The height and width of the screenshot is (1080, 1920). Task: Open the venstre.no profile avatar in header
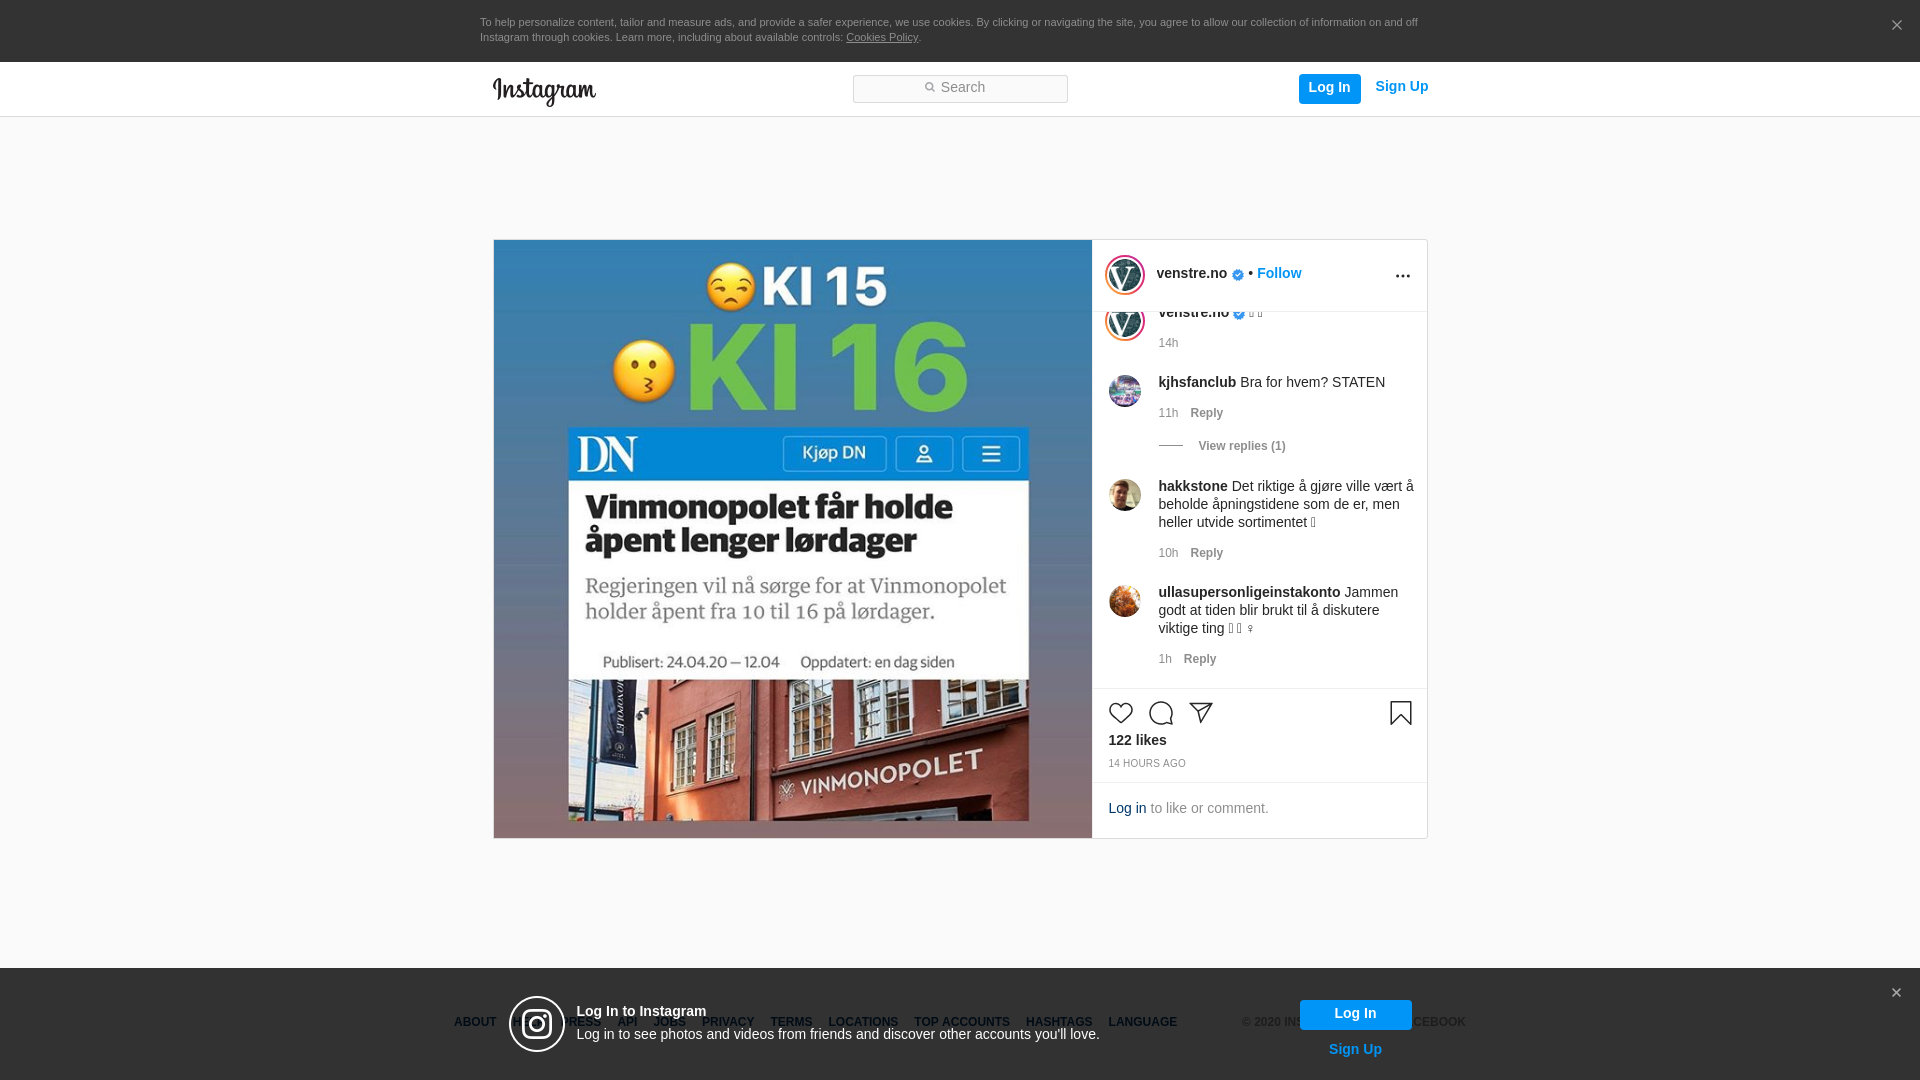coord(1124,275)
